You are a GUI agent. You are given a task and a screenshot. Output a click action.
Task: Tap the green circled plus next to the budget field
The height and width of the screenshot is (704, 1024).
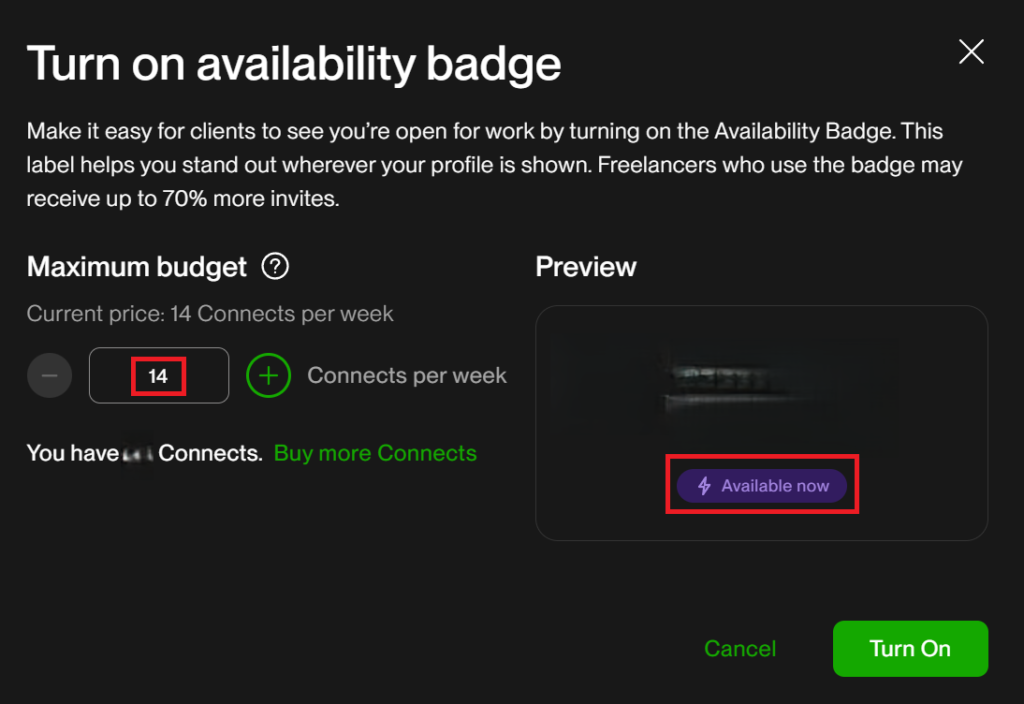click(x=268, y=375)
